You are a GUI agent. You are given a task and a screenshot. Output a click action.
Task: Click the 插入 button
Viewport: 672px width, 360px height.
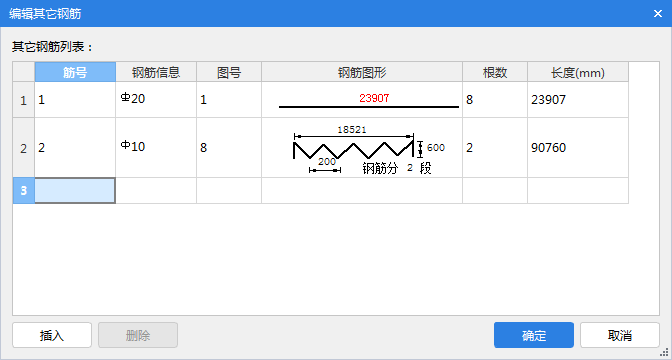point(52,335)
